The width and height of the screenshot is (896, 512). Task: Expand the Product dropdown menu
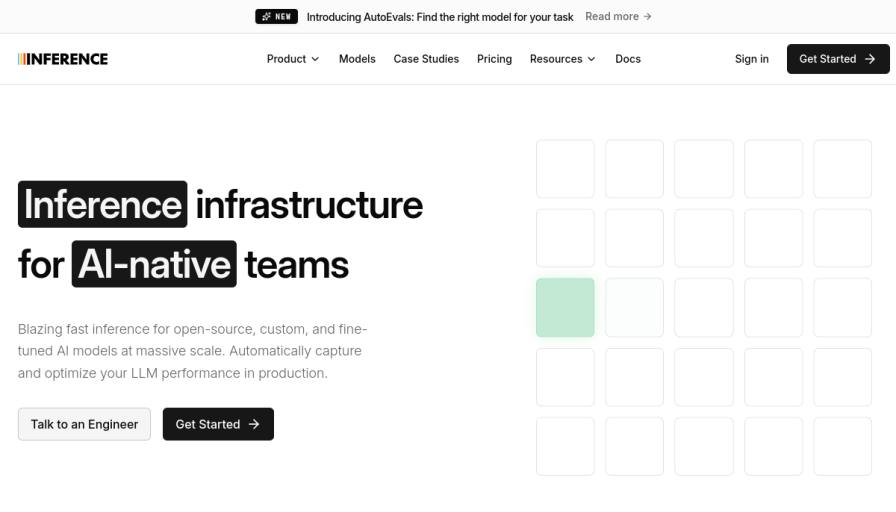coord(293,59)
